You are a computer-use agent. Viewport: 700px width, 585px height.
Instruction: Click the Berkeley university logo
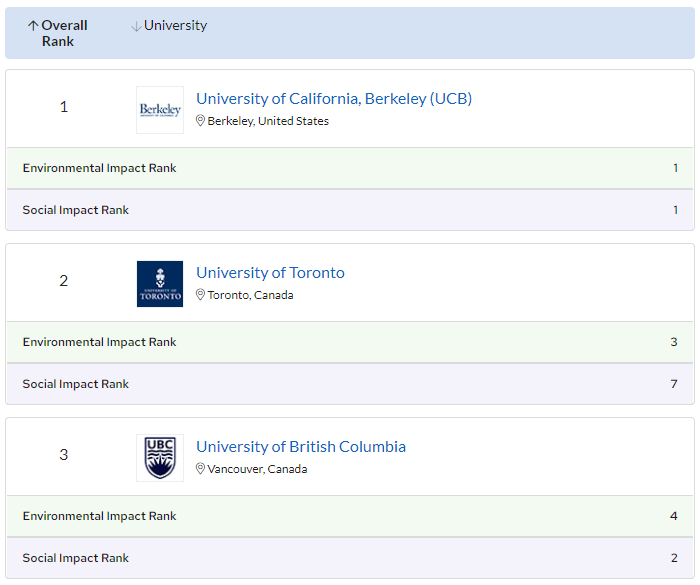(160, 110)
